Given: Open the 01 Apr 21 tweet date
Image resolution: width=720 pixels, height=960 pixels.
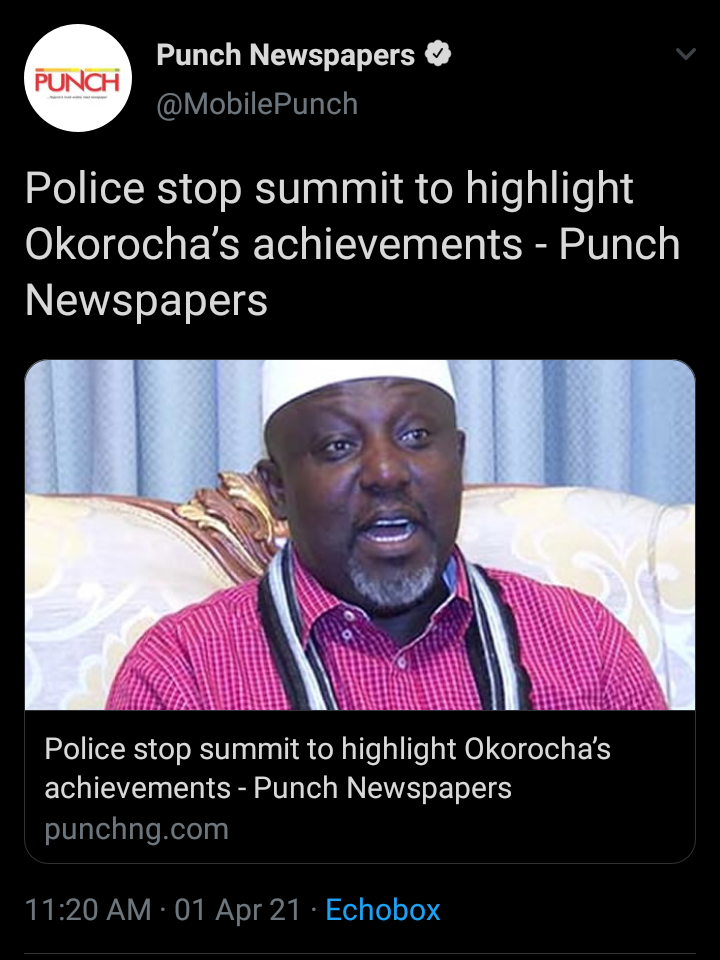Looking at the screenshot, I should [238, 909].
